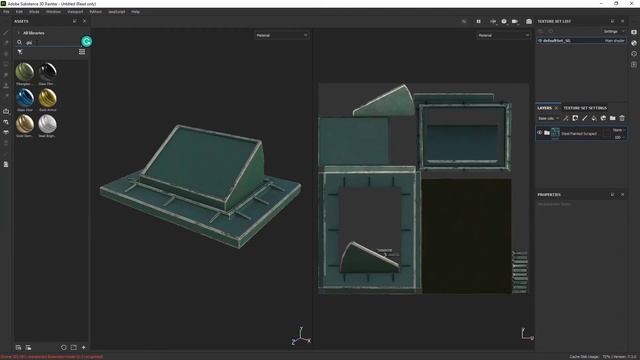Screen dimensions: 640x360
Task: Close the Assets panel
Action: 84,21
